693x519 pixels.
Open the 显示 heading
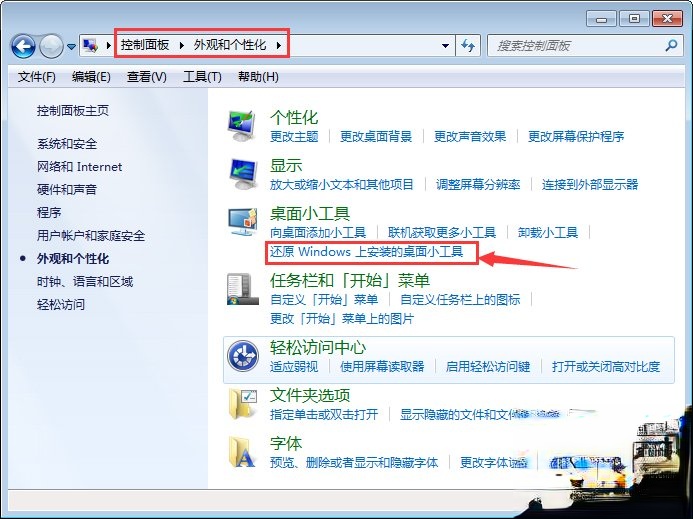point(286,166)
